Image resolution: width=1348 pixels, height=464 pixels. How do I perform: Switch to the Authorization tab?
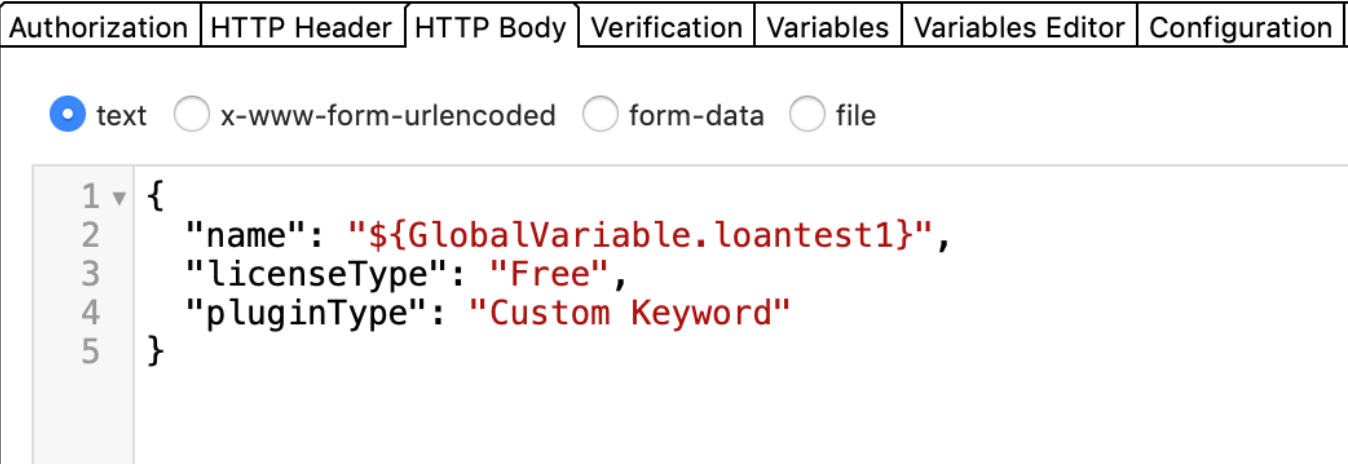(x=99, y=27)
